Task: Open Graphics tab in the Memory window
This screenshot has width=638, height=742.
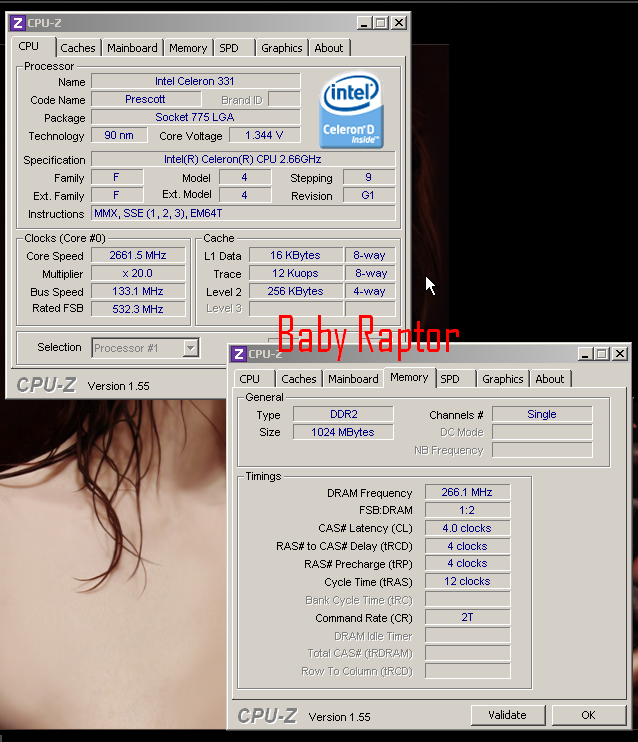Action: click(x=503, y=379)
